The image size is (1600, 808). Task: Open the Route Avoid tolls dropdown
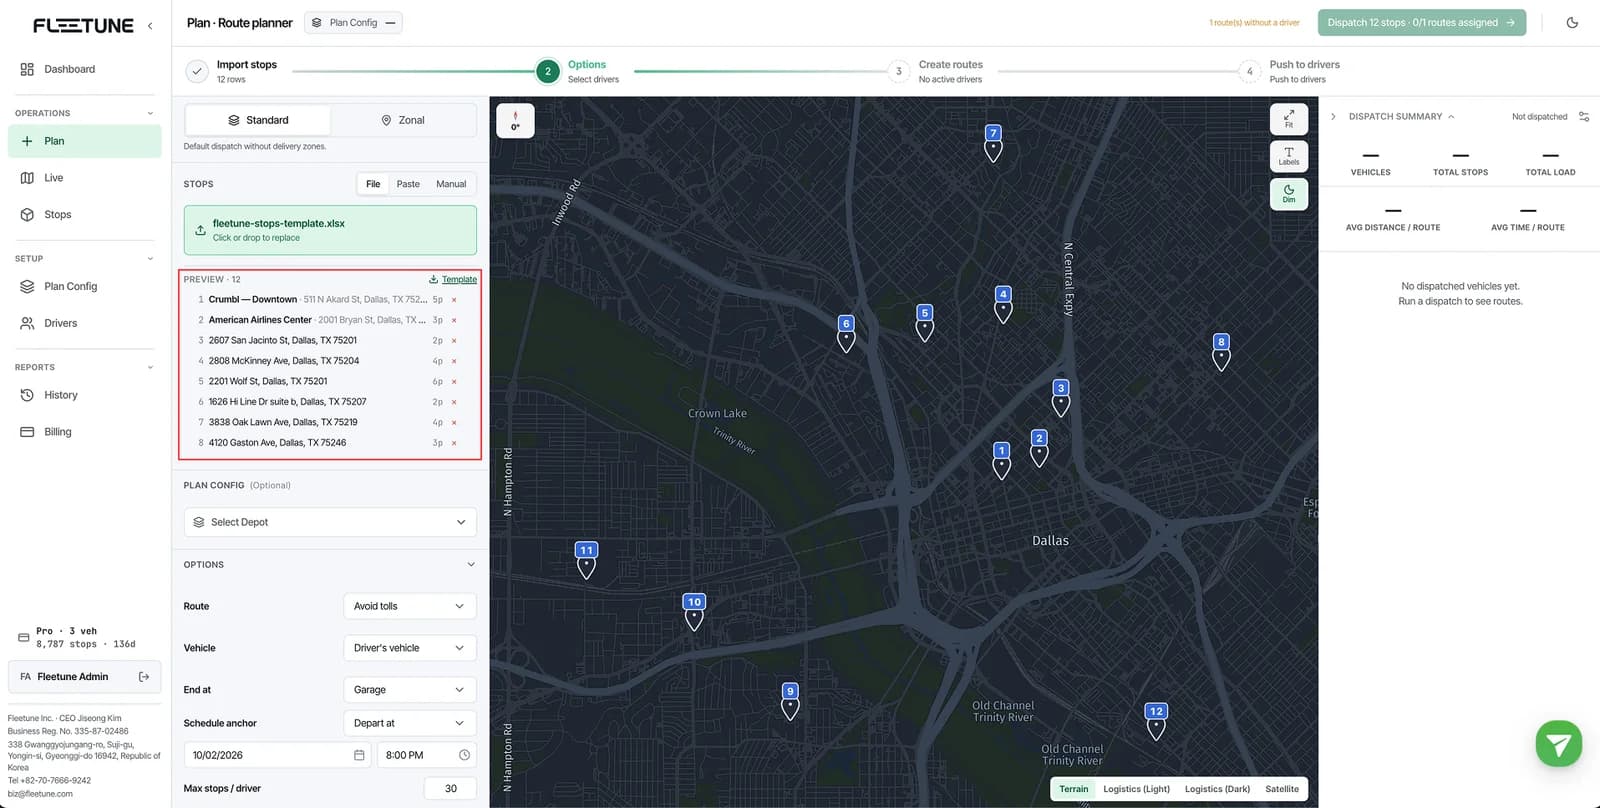[409, 606]
